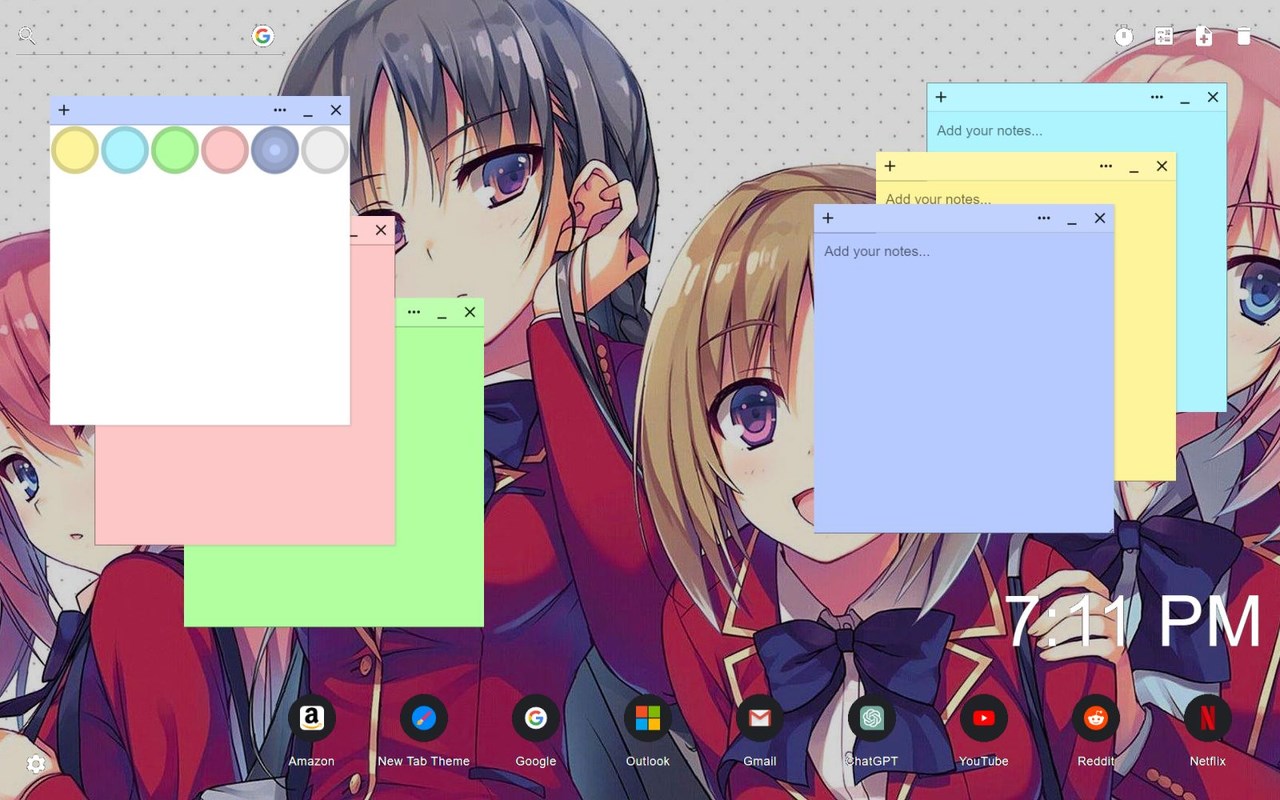Add note using plus on yellow note
This screenshot has width=1280, height=800.
[890, 166]
